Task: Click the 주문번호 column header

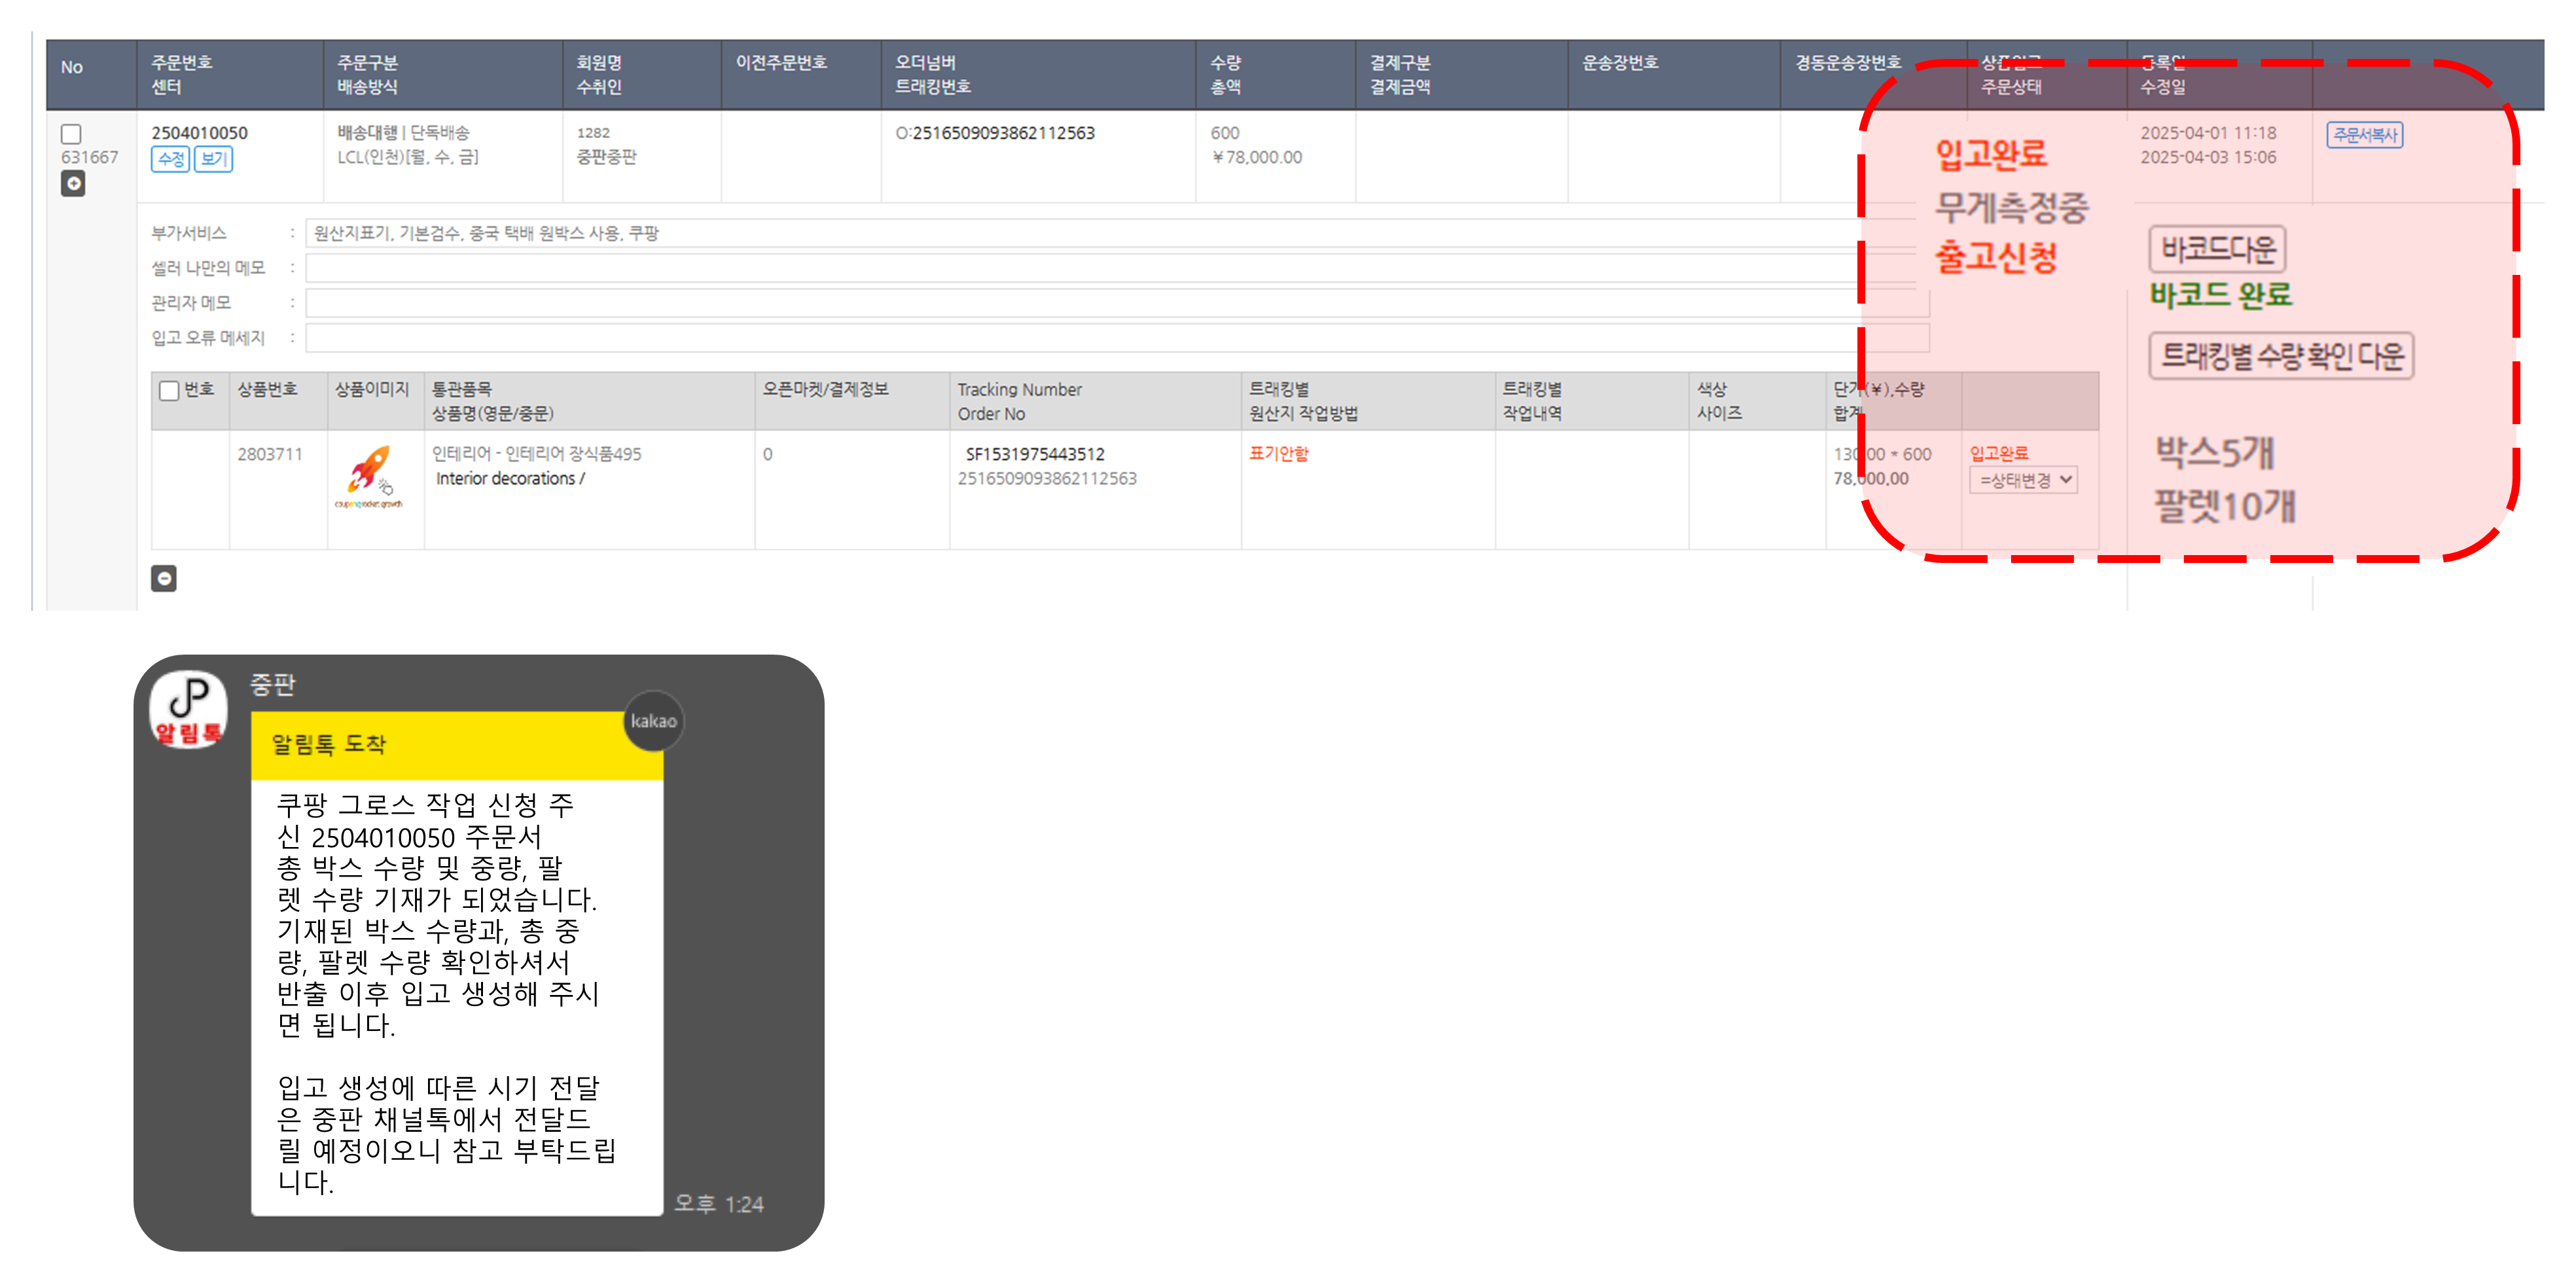Action: pyautogui.click(x=182, y=62)
